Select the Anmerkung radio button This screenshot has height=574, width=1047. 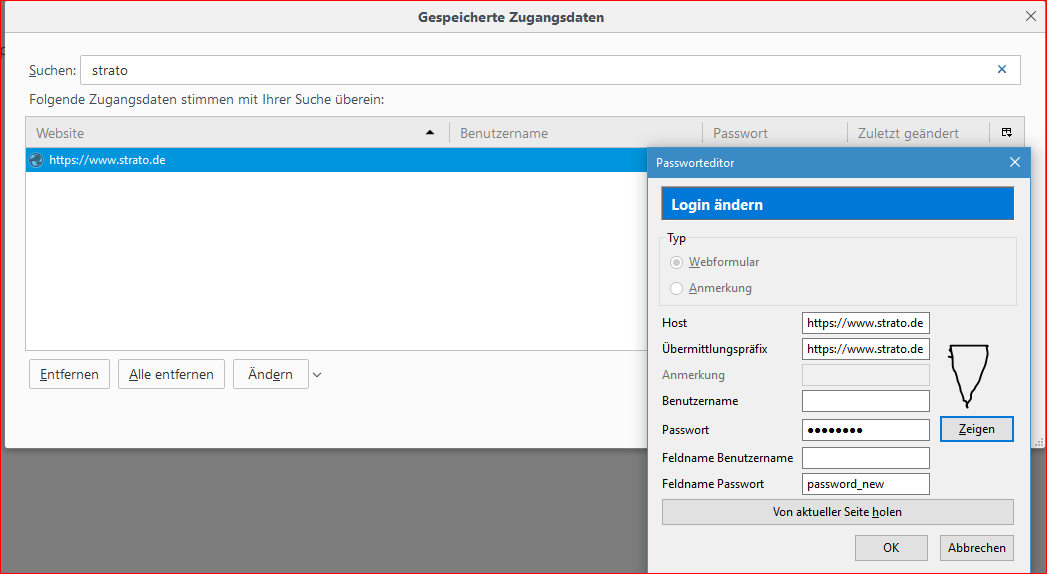click(x=676, y=288)
